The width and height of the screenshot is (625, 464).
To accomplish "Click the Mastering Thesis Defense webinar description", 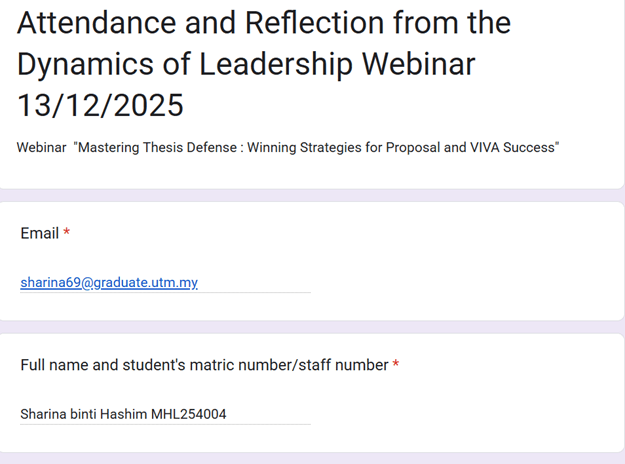I will (x=288, y=148).
